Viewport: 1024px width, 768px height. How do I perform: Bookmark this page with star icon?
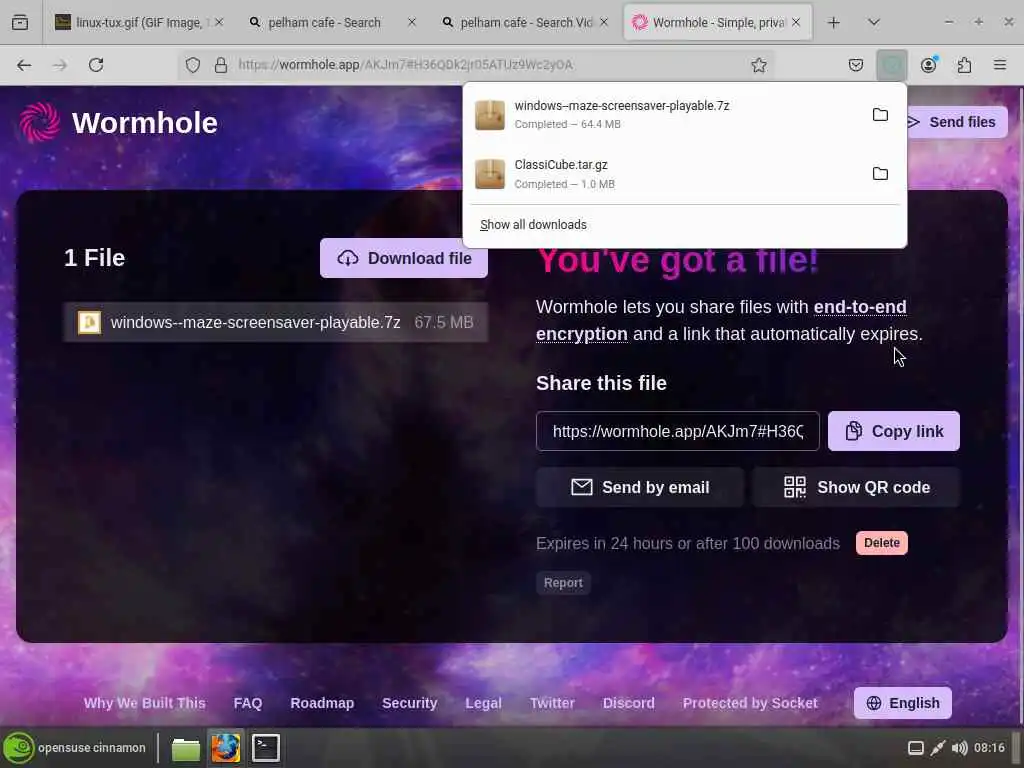758,65
